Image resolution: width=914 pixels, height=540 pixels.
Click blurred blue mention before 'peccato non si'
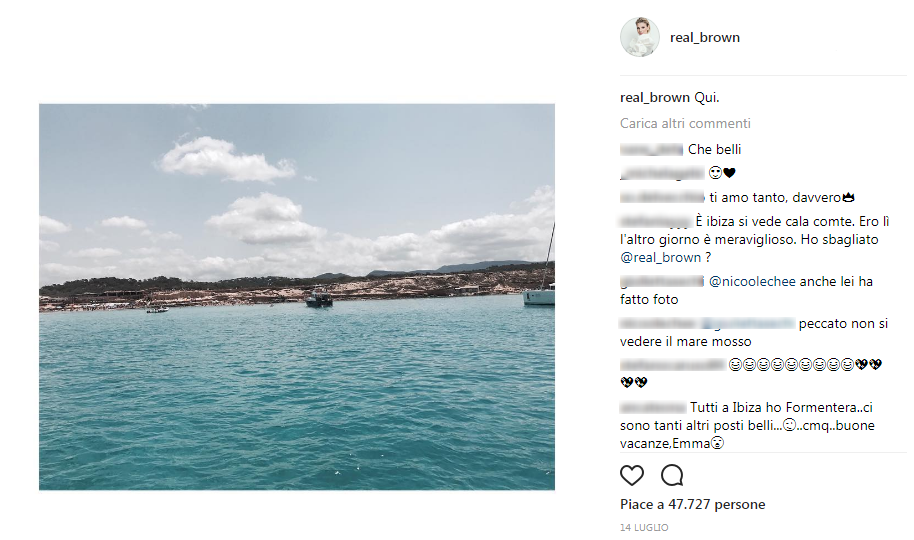747,324
